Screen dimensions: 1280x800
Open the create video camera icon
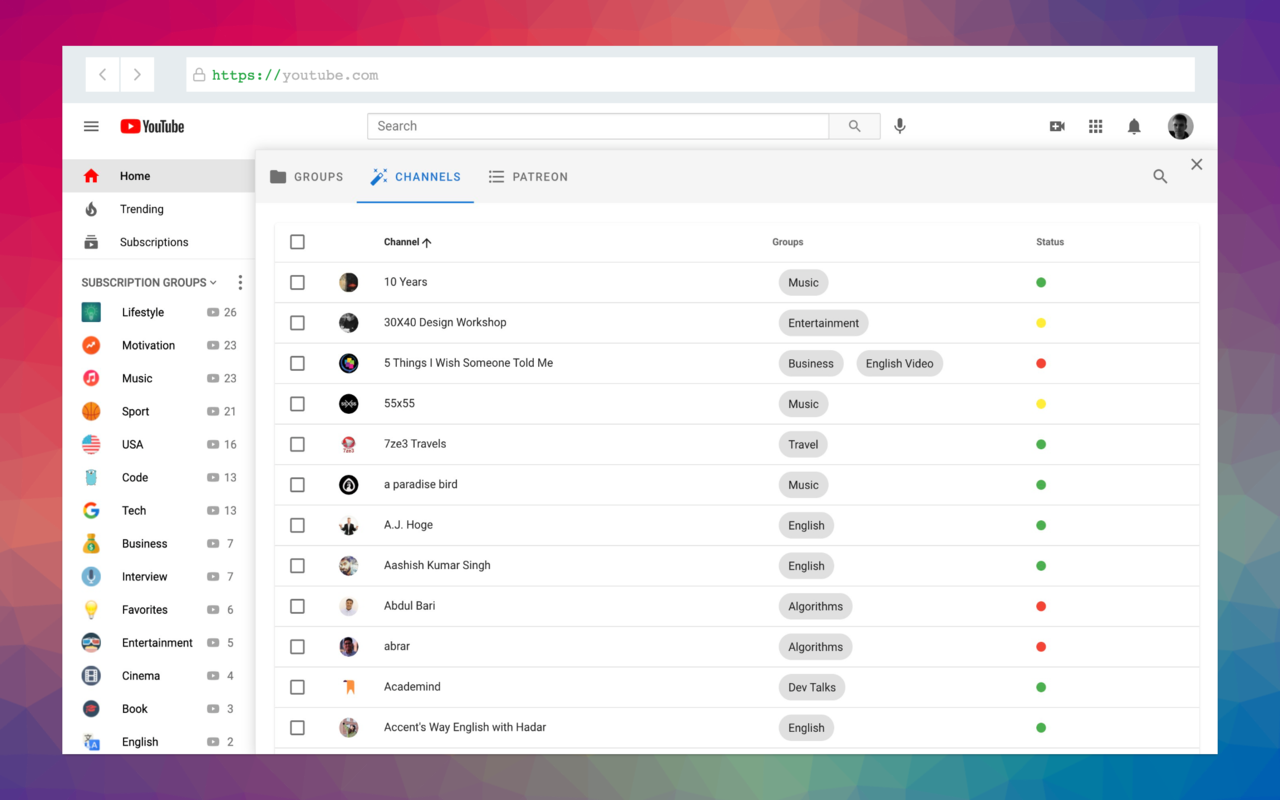click(1057, 126)
